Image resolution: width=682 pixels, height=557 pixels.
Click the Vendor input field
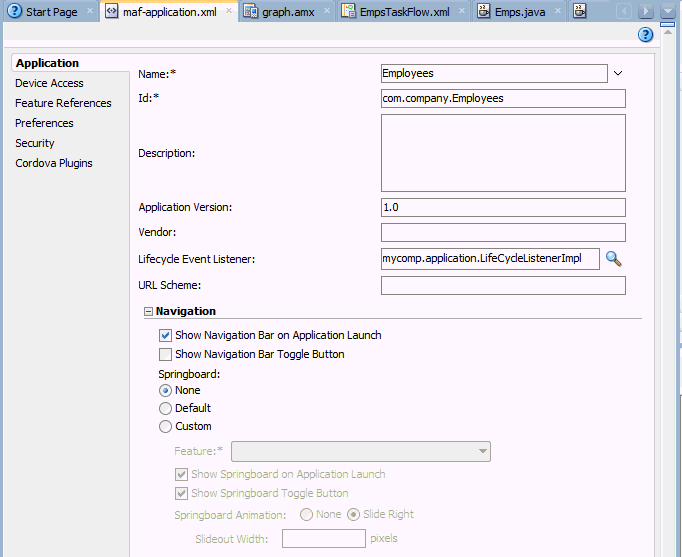503,233
